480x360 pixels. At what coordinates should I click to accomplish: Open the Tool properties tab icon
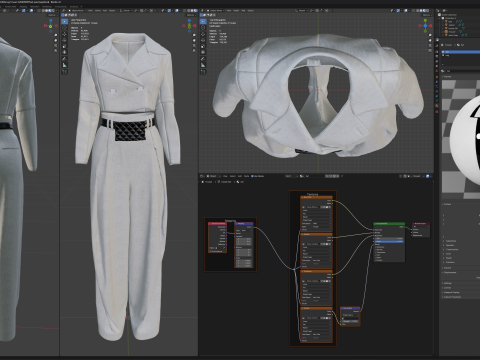pos(437,45)
